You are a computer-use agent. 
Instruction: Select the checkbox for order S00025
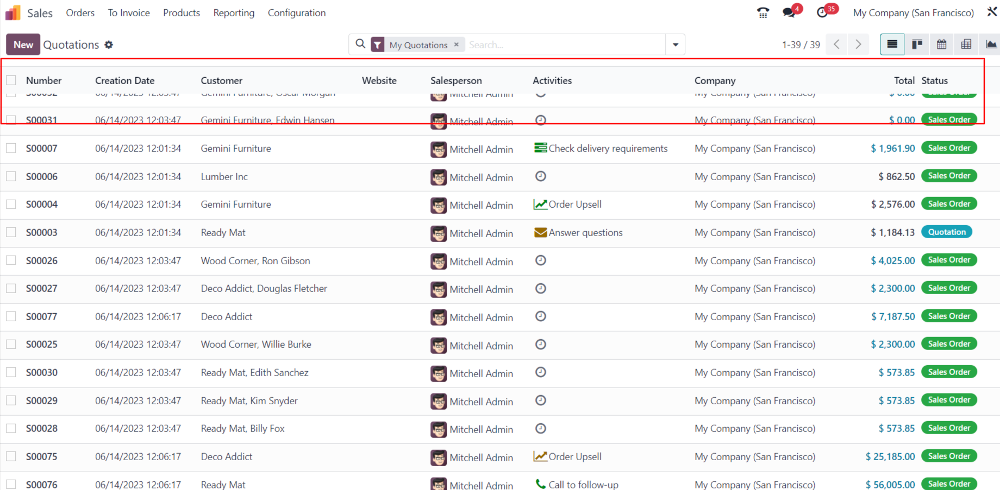coord(11,345)
